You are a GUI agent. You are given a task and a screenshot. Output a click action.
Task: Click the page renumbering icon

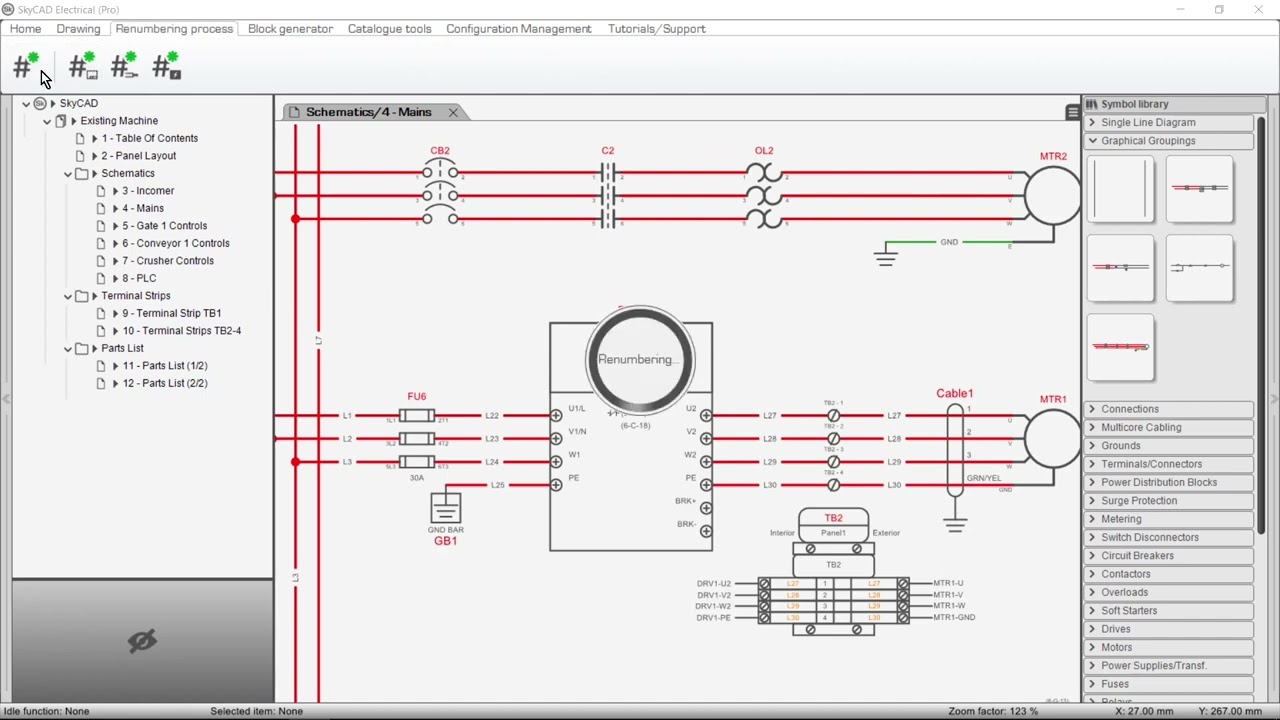click(82, 66)
